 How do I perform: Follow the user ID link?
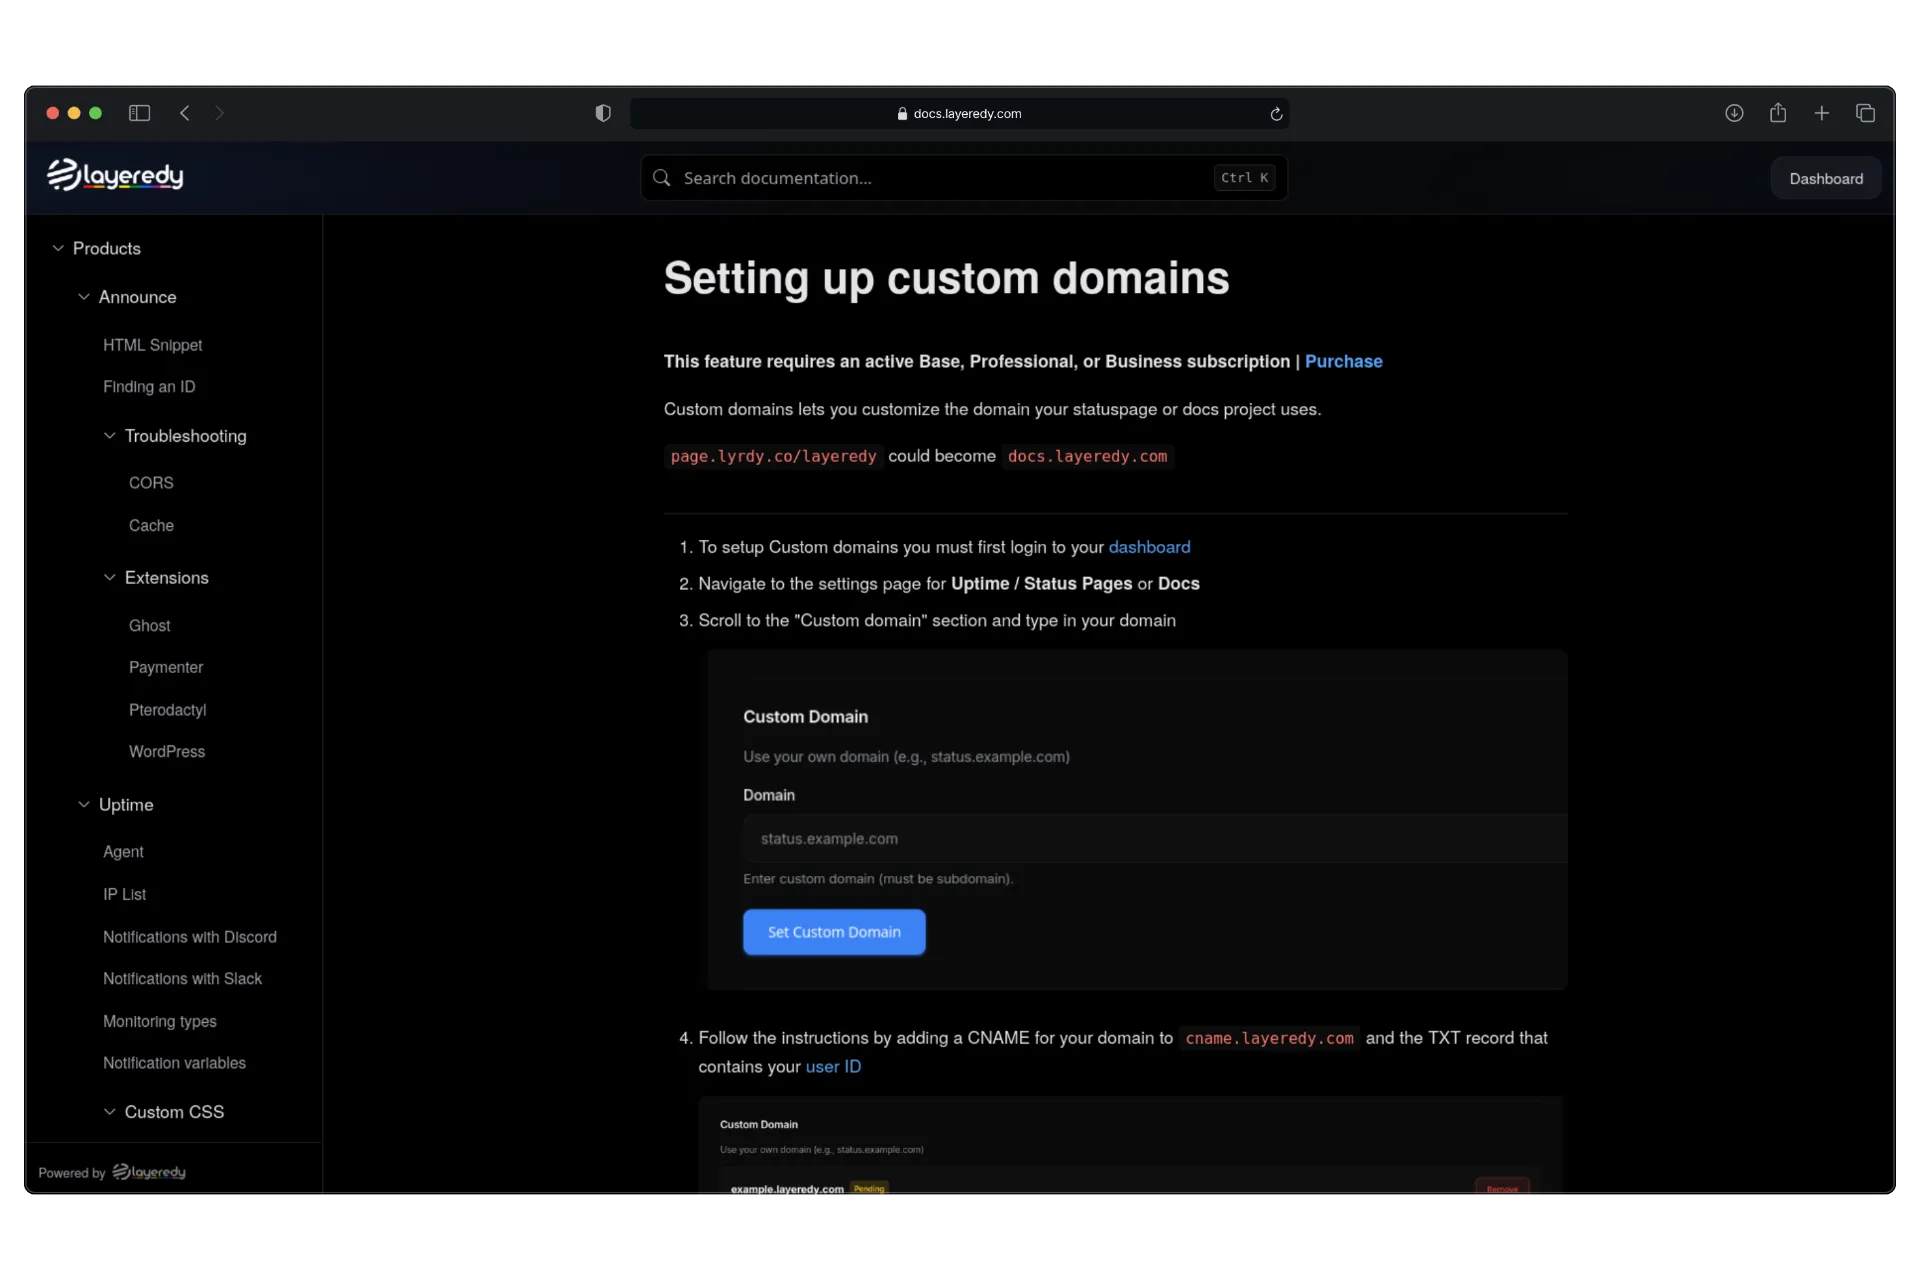click(x=833, y=1067)
